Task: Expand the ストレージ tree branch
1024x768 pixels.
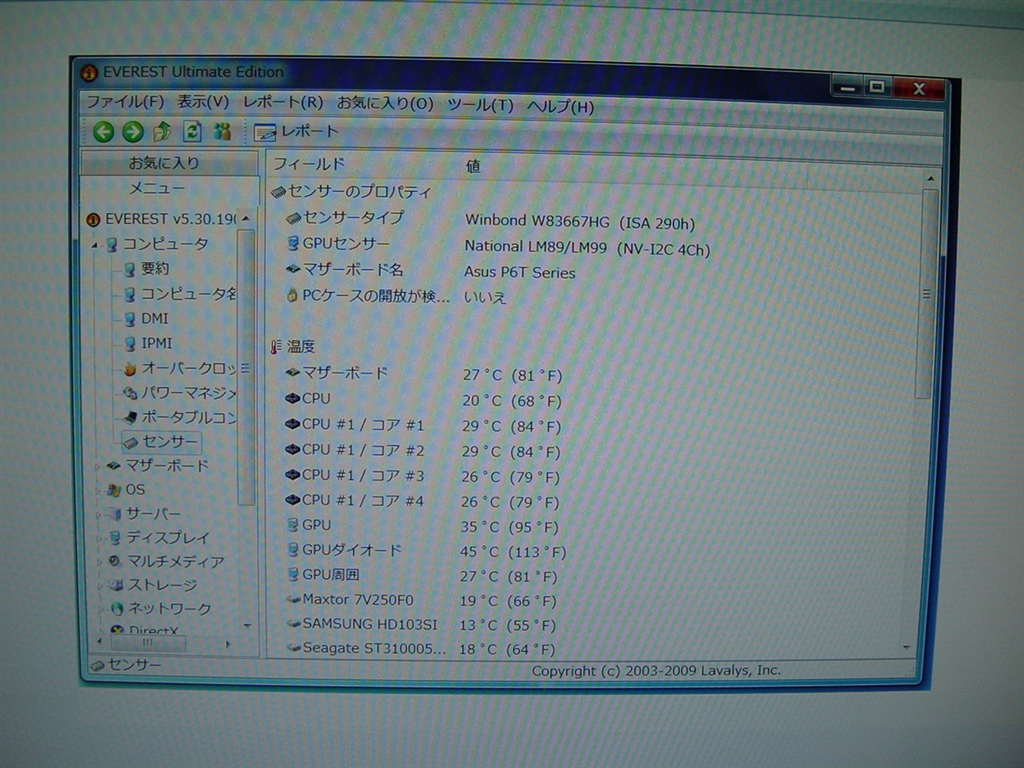Action: coord(99,586)
